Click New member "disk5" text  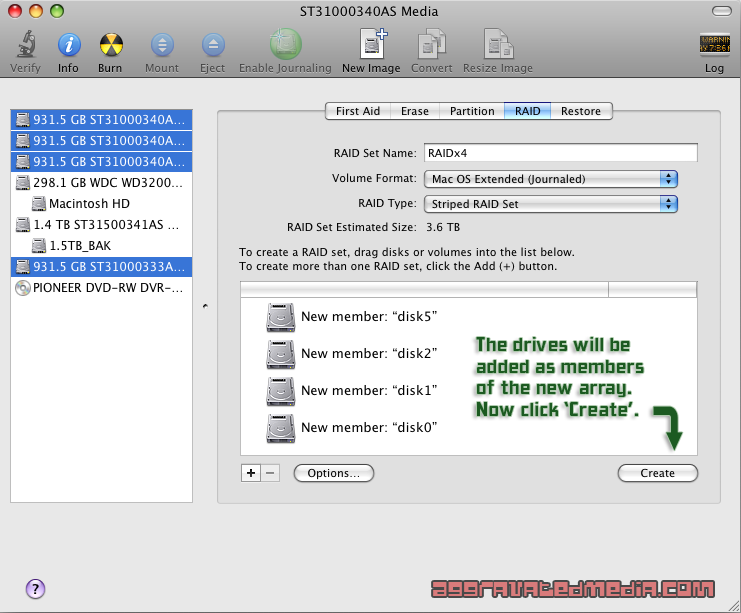(x=369, y=317)
